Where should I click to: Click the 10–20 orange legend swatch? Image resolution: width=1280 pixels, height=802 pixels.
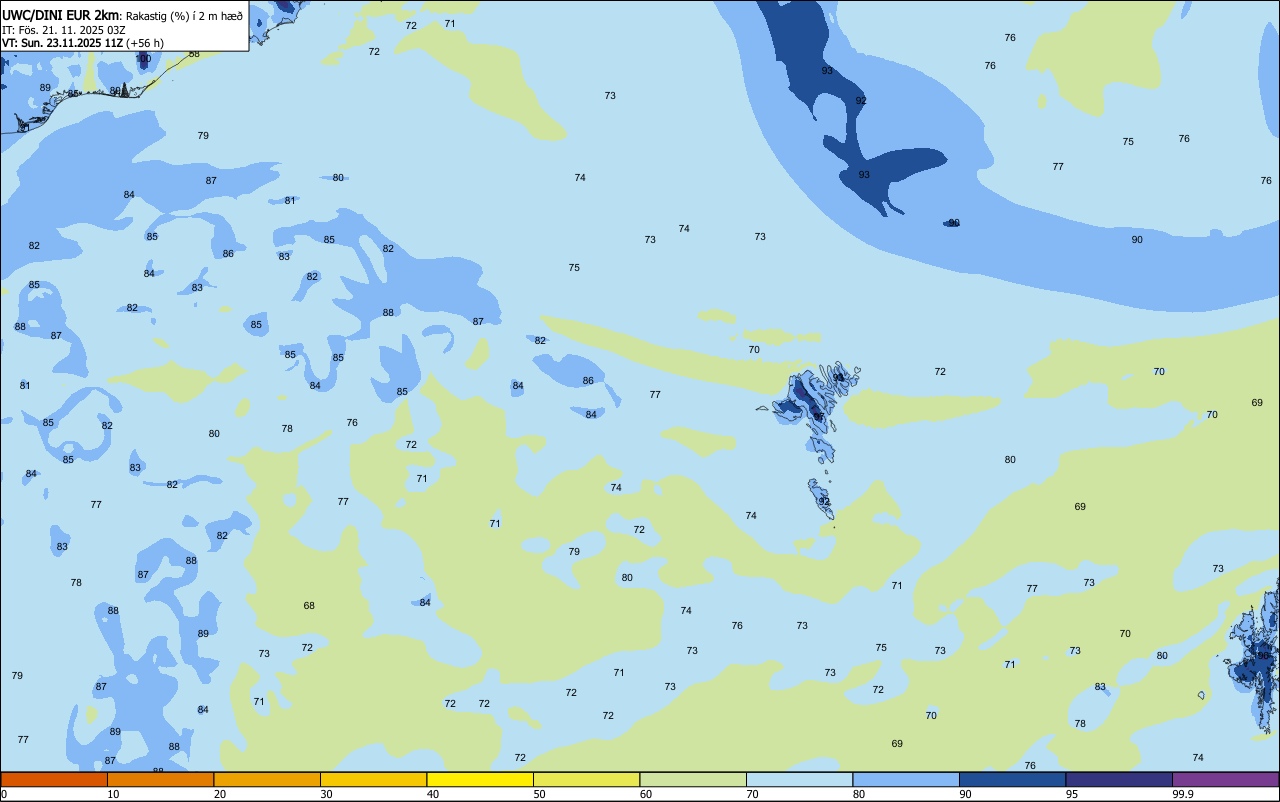click(x=160, y=779)
